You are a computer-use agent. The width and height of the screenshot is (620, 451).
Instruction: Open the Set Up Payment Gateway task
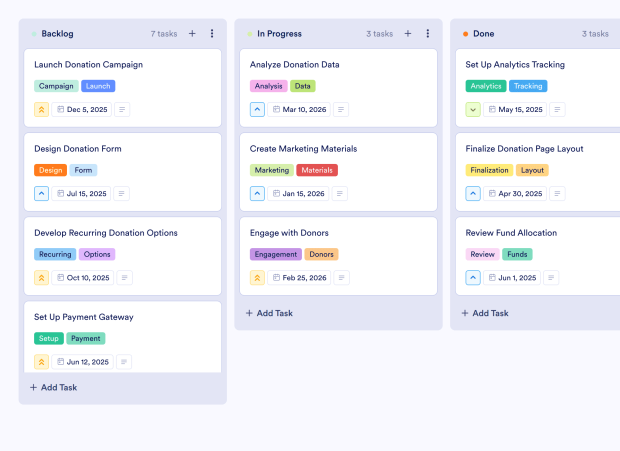[84, 317]
